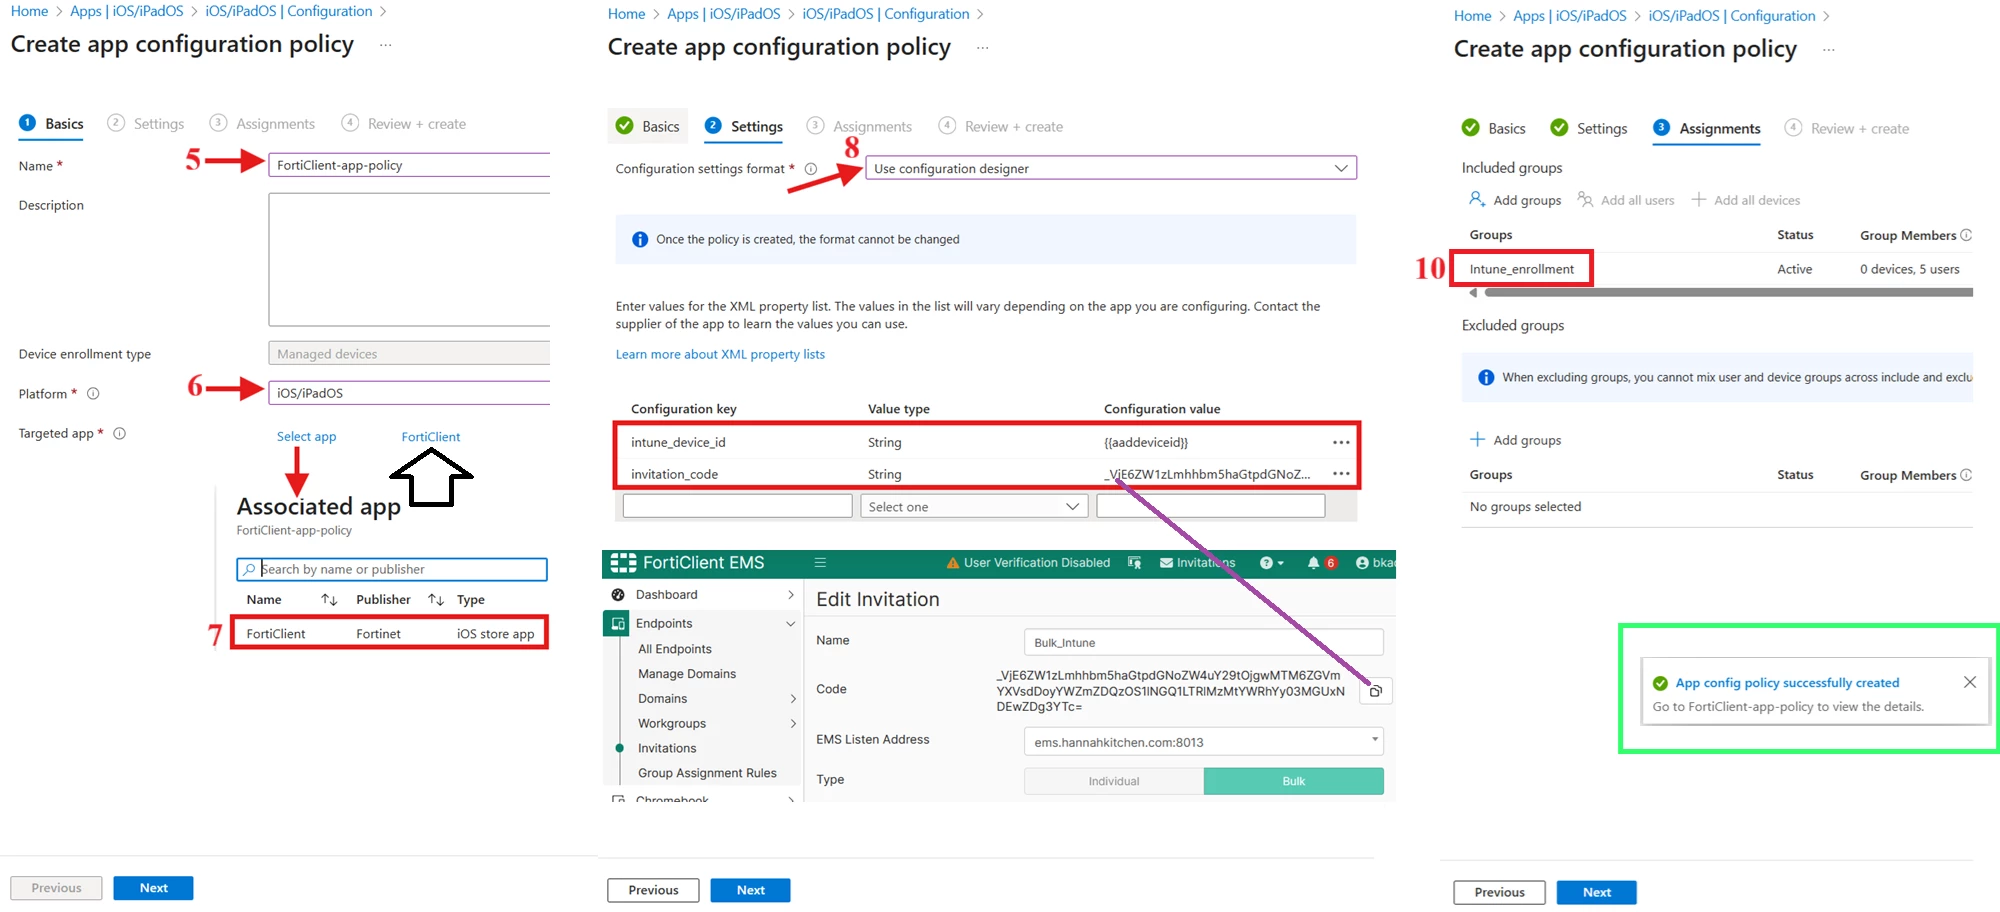Screen dimensions: 2000x912
Task: Click Group Members info icon under Included groups
Action: (x=1966, y=235)
